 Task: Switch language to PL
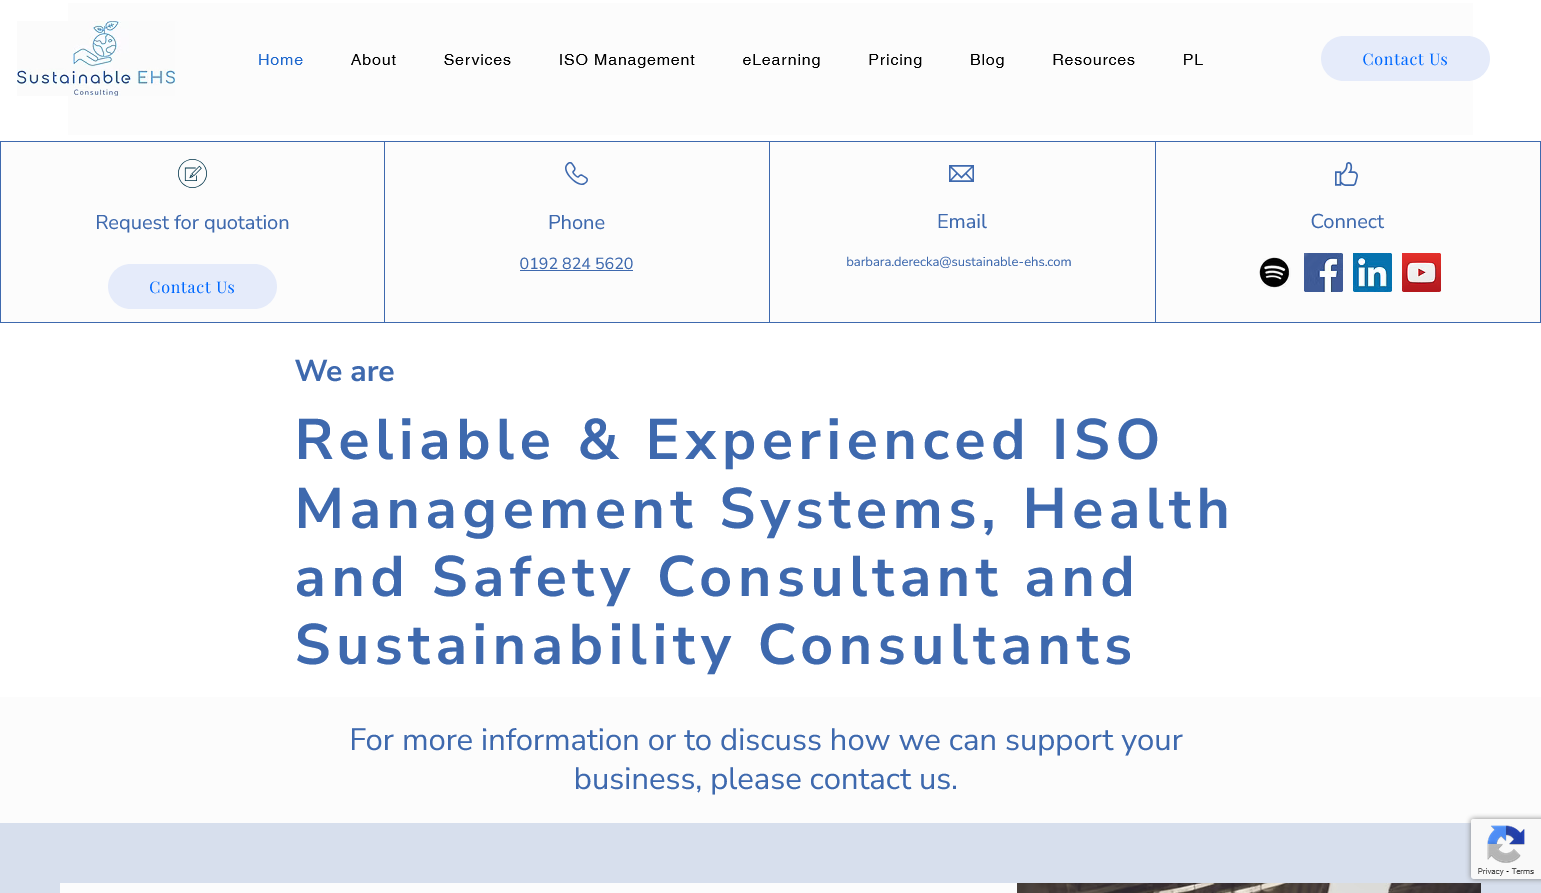[x=1192, y=60]
